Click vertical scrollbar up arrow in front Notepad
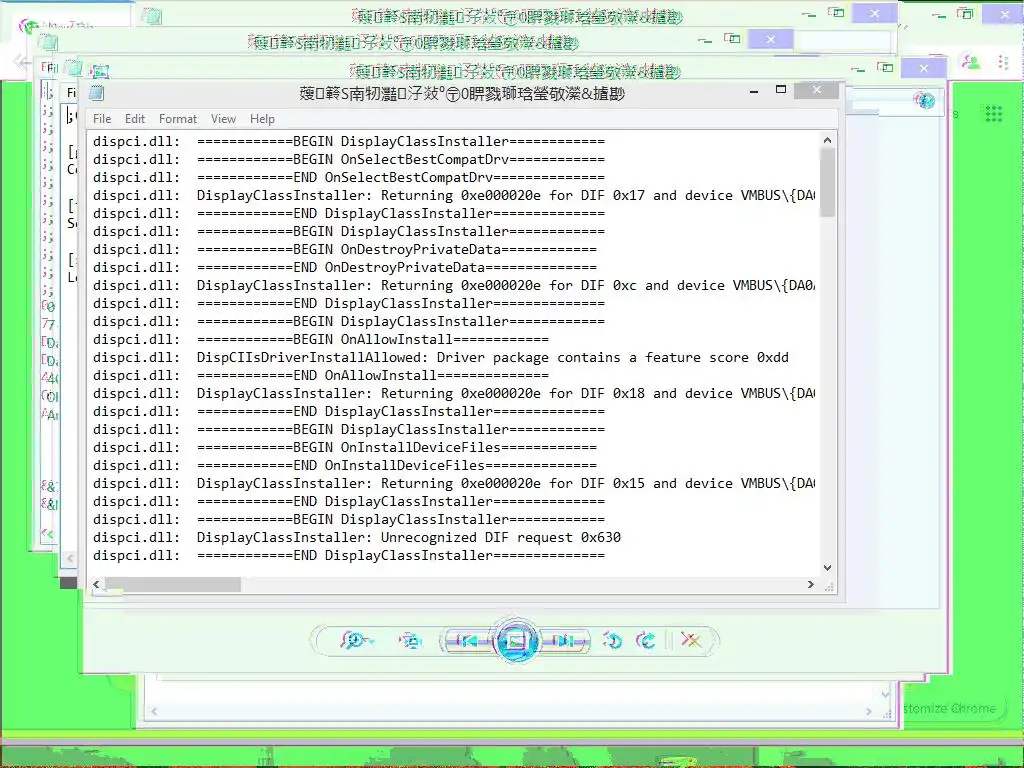The width and height of the screenshot is (1024, 768). (827, 140)
